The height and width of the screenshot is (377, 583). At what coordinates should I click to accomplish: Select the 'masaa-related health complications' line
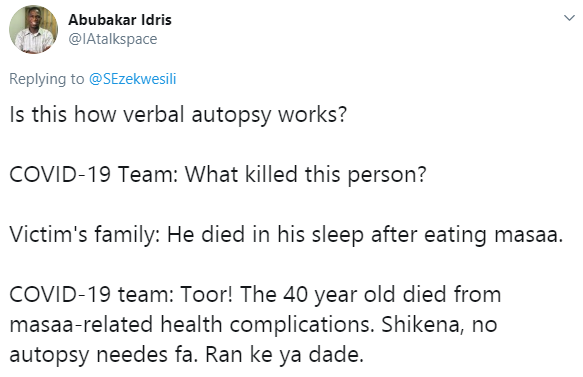pyautogui.click(x=253, y=325)
